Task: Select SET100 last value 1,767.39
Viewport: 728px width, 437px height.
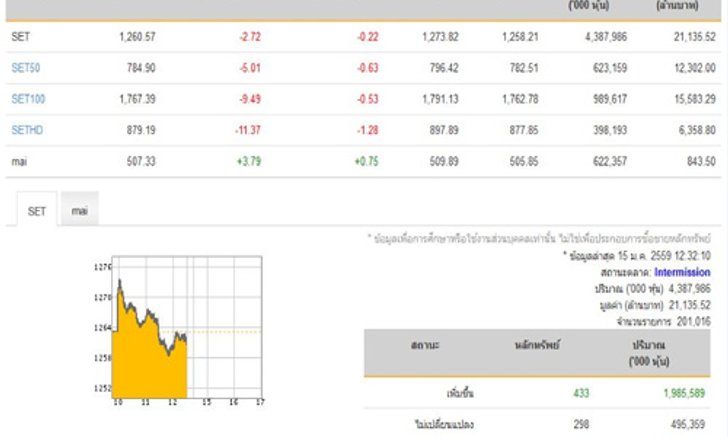Action: coord(137,99)
